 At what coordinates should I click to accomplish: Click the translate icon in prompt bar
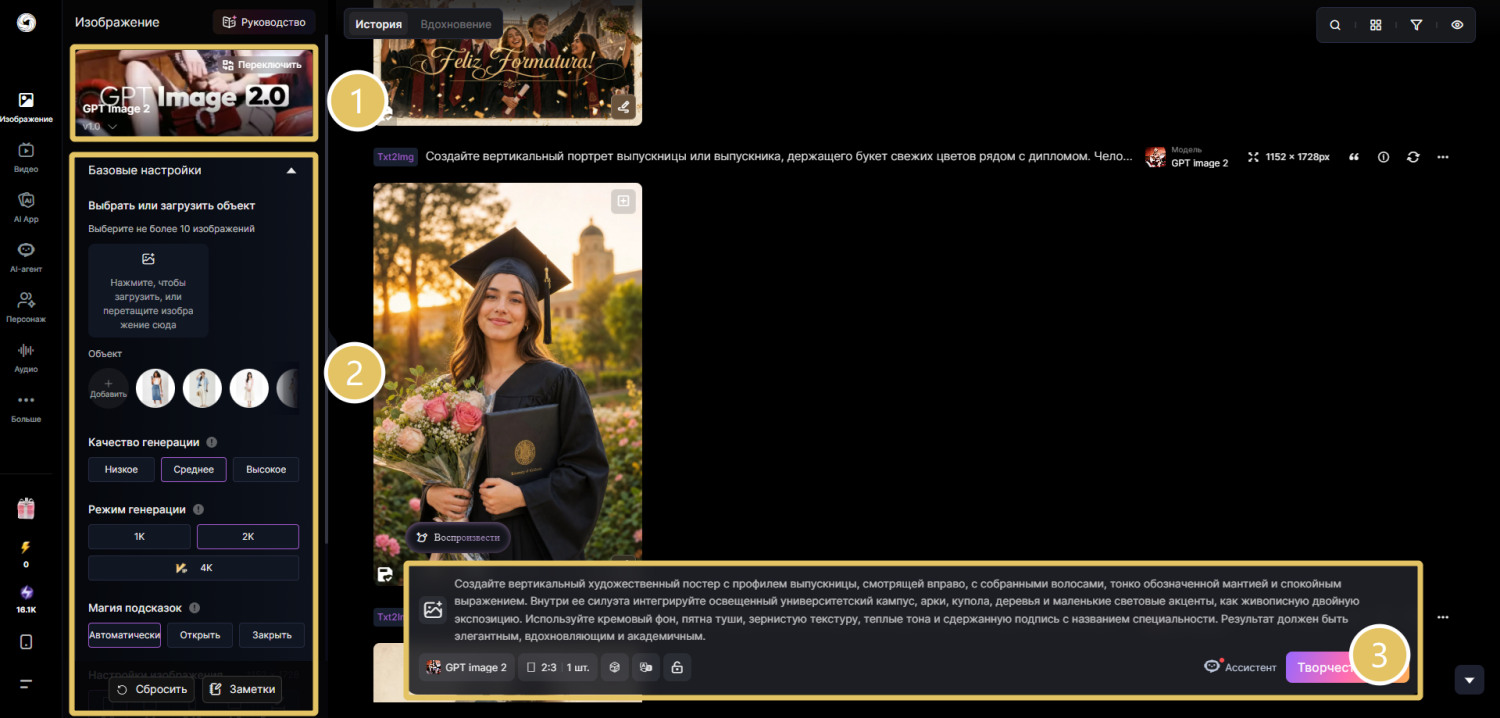(646, 667)
